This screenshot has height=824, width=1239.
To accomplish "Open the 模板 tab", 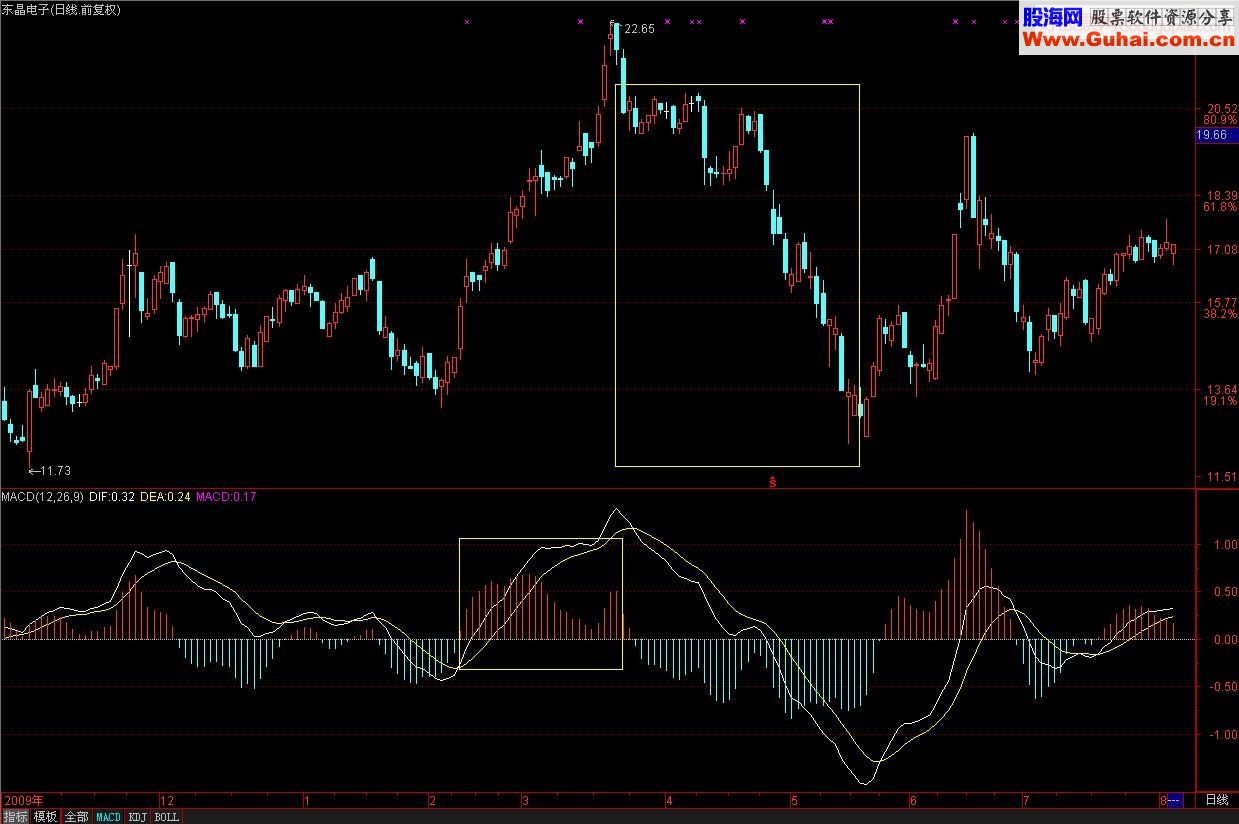I will coord(45,817).
